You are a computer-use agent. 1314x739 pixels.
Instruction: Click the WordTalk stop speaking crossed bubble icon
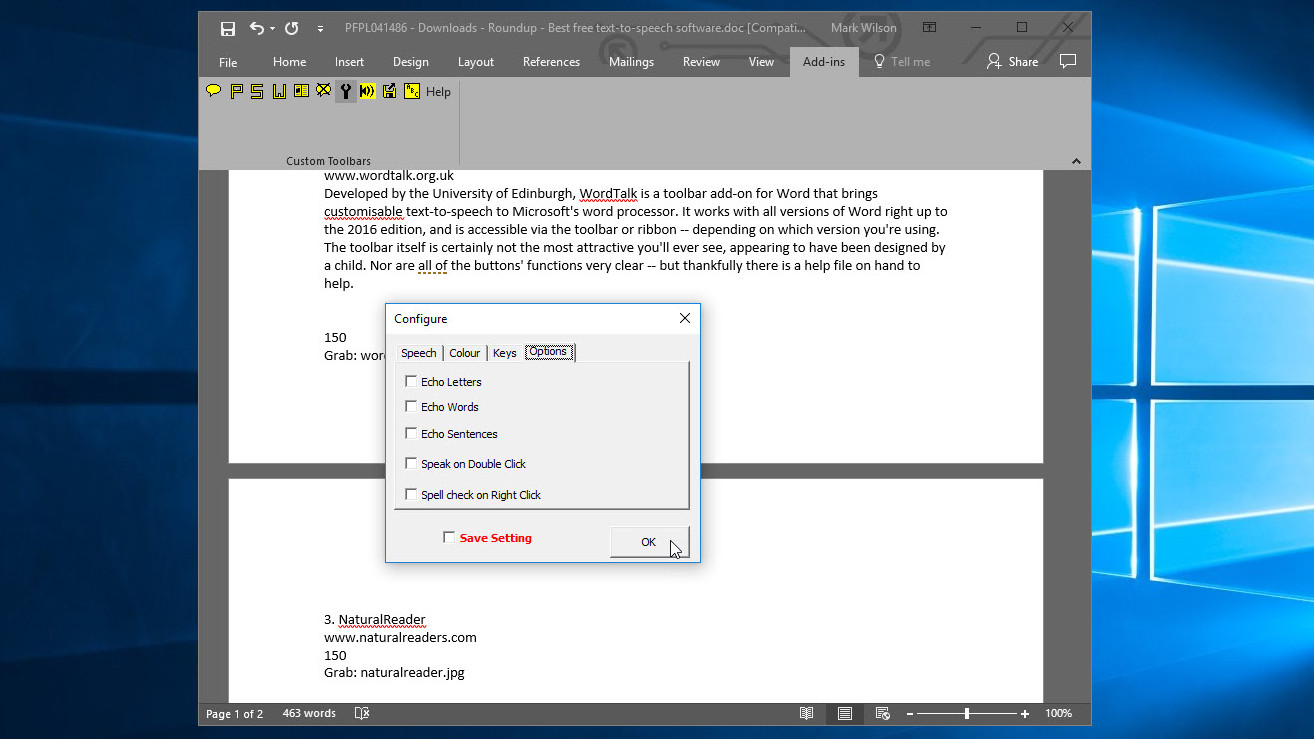(323, 91)
